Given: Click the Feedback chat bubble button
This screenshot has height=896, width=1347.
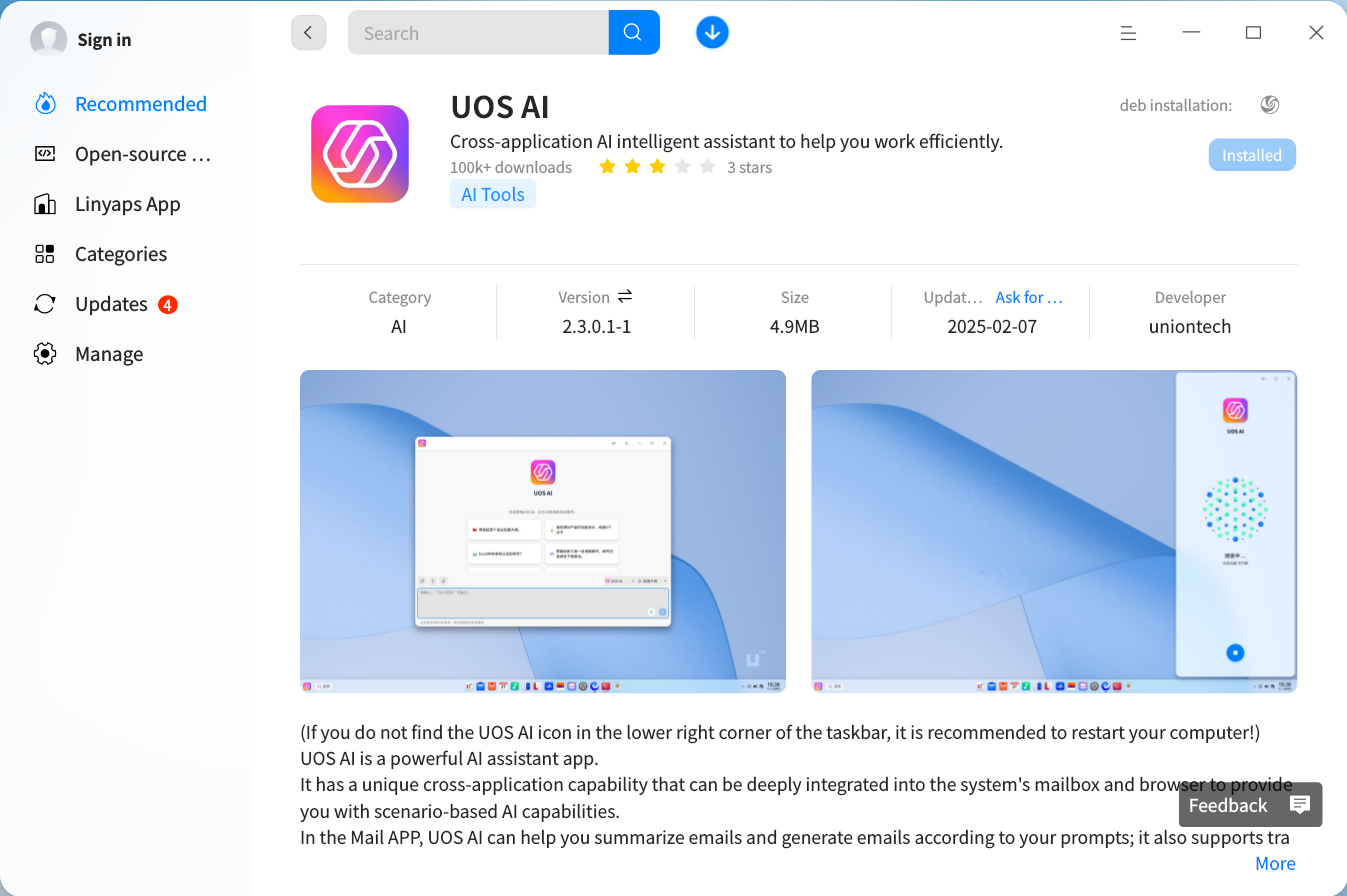Looking at the screenshot, I should point(1250,805).
